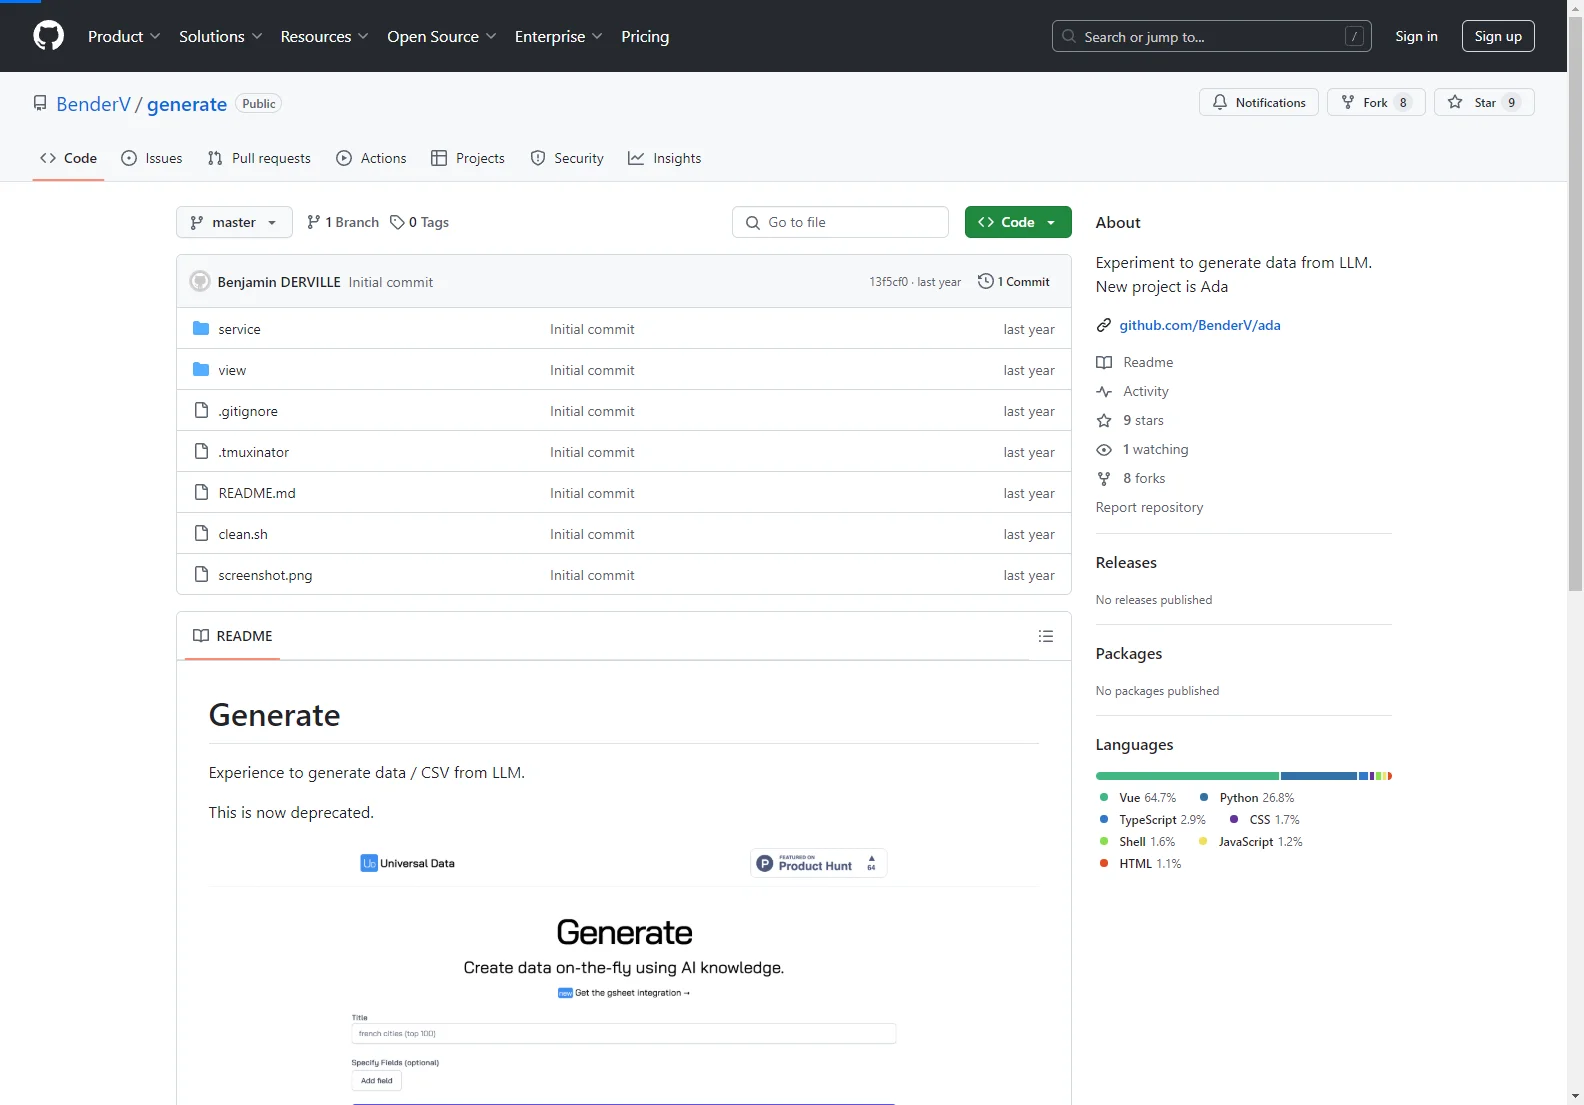Click the .tmuxinator file icon
Screen dimensions: 1584x1105
pos(201,451)
